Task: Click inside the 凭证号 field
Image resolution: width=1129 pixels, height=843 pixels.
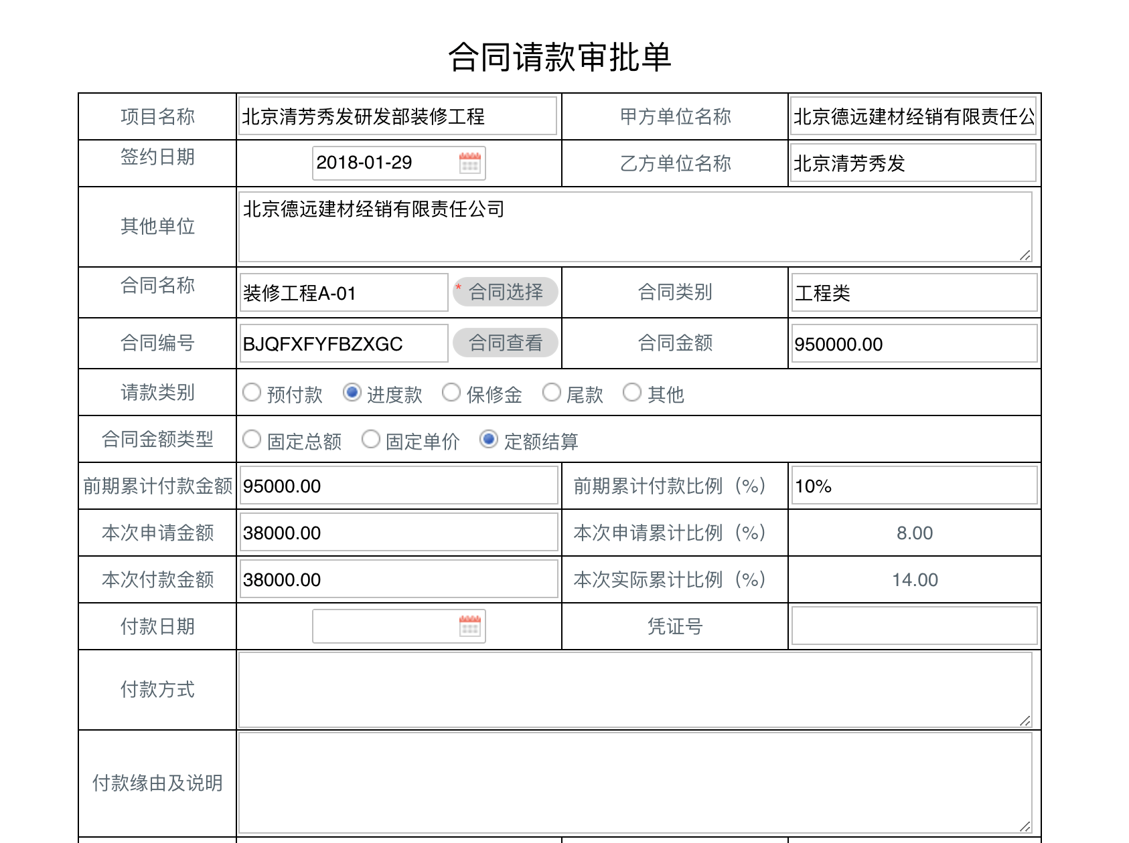Action: (x=914, y=625)
